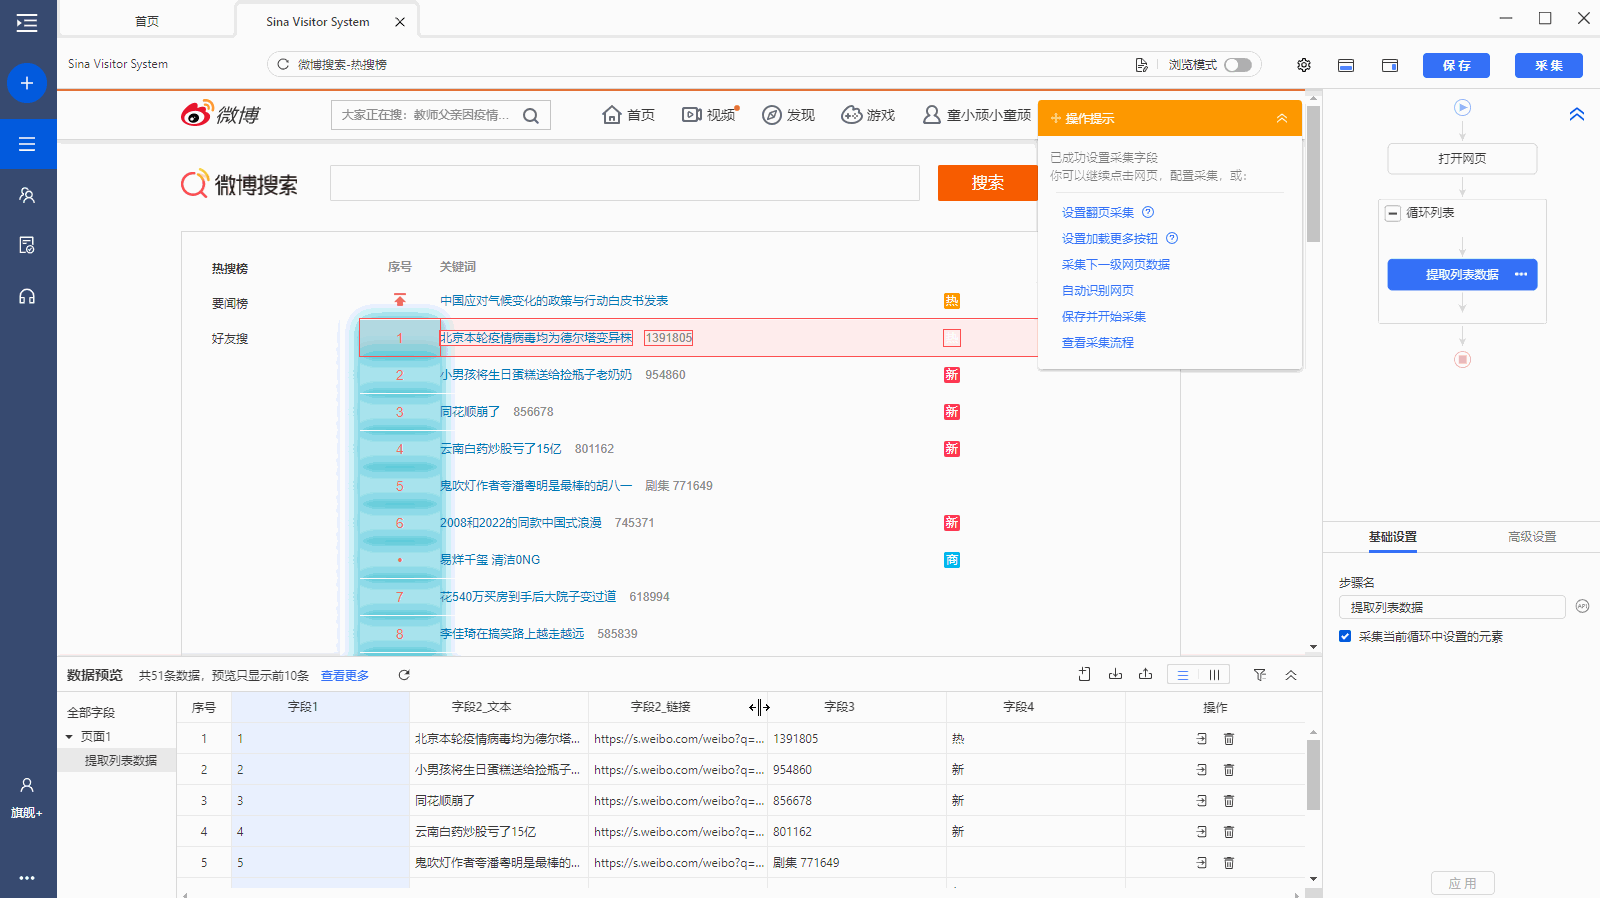Open customer service headset icon in sidebar
Screen dimensions: 1600x898
(x=27, y=296)
